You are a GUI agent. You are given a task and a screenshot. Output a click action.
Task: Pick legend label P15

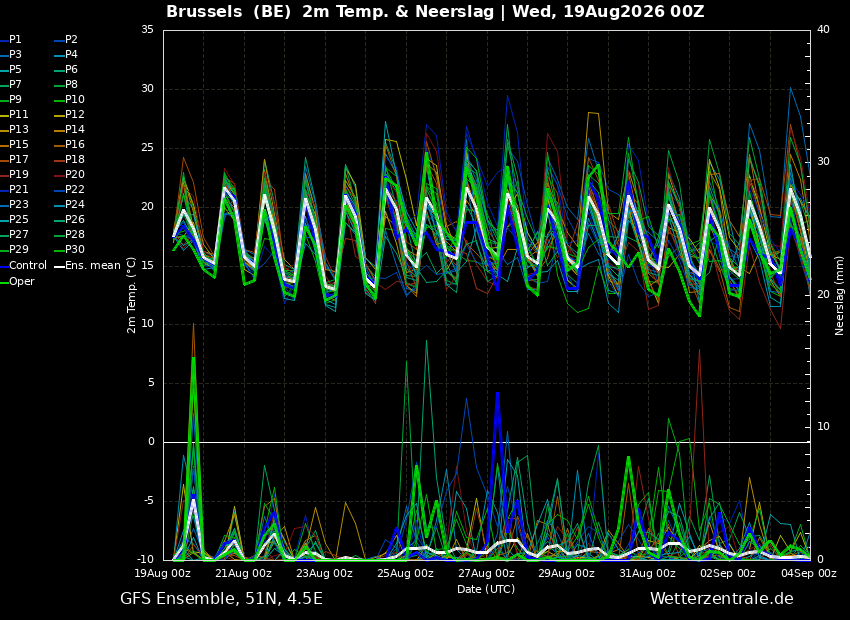(15, 144)
